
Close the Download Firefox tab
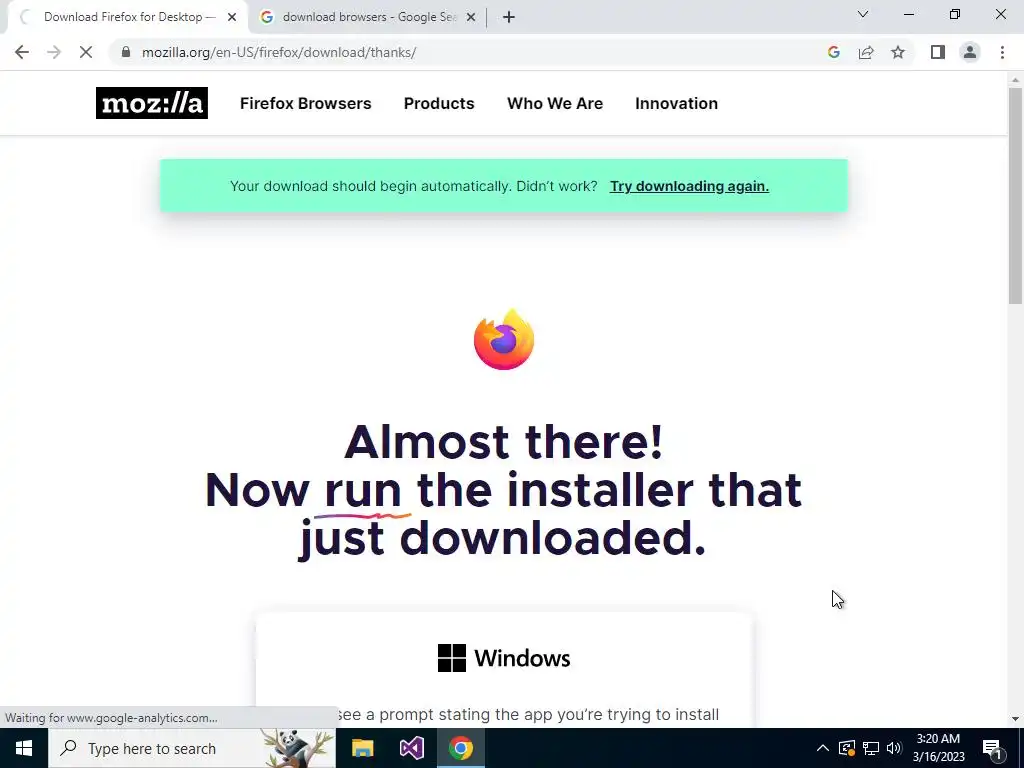pos(232,17)
